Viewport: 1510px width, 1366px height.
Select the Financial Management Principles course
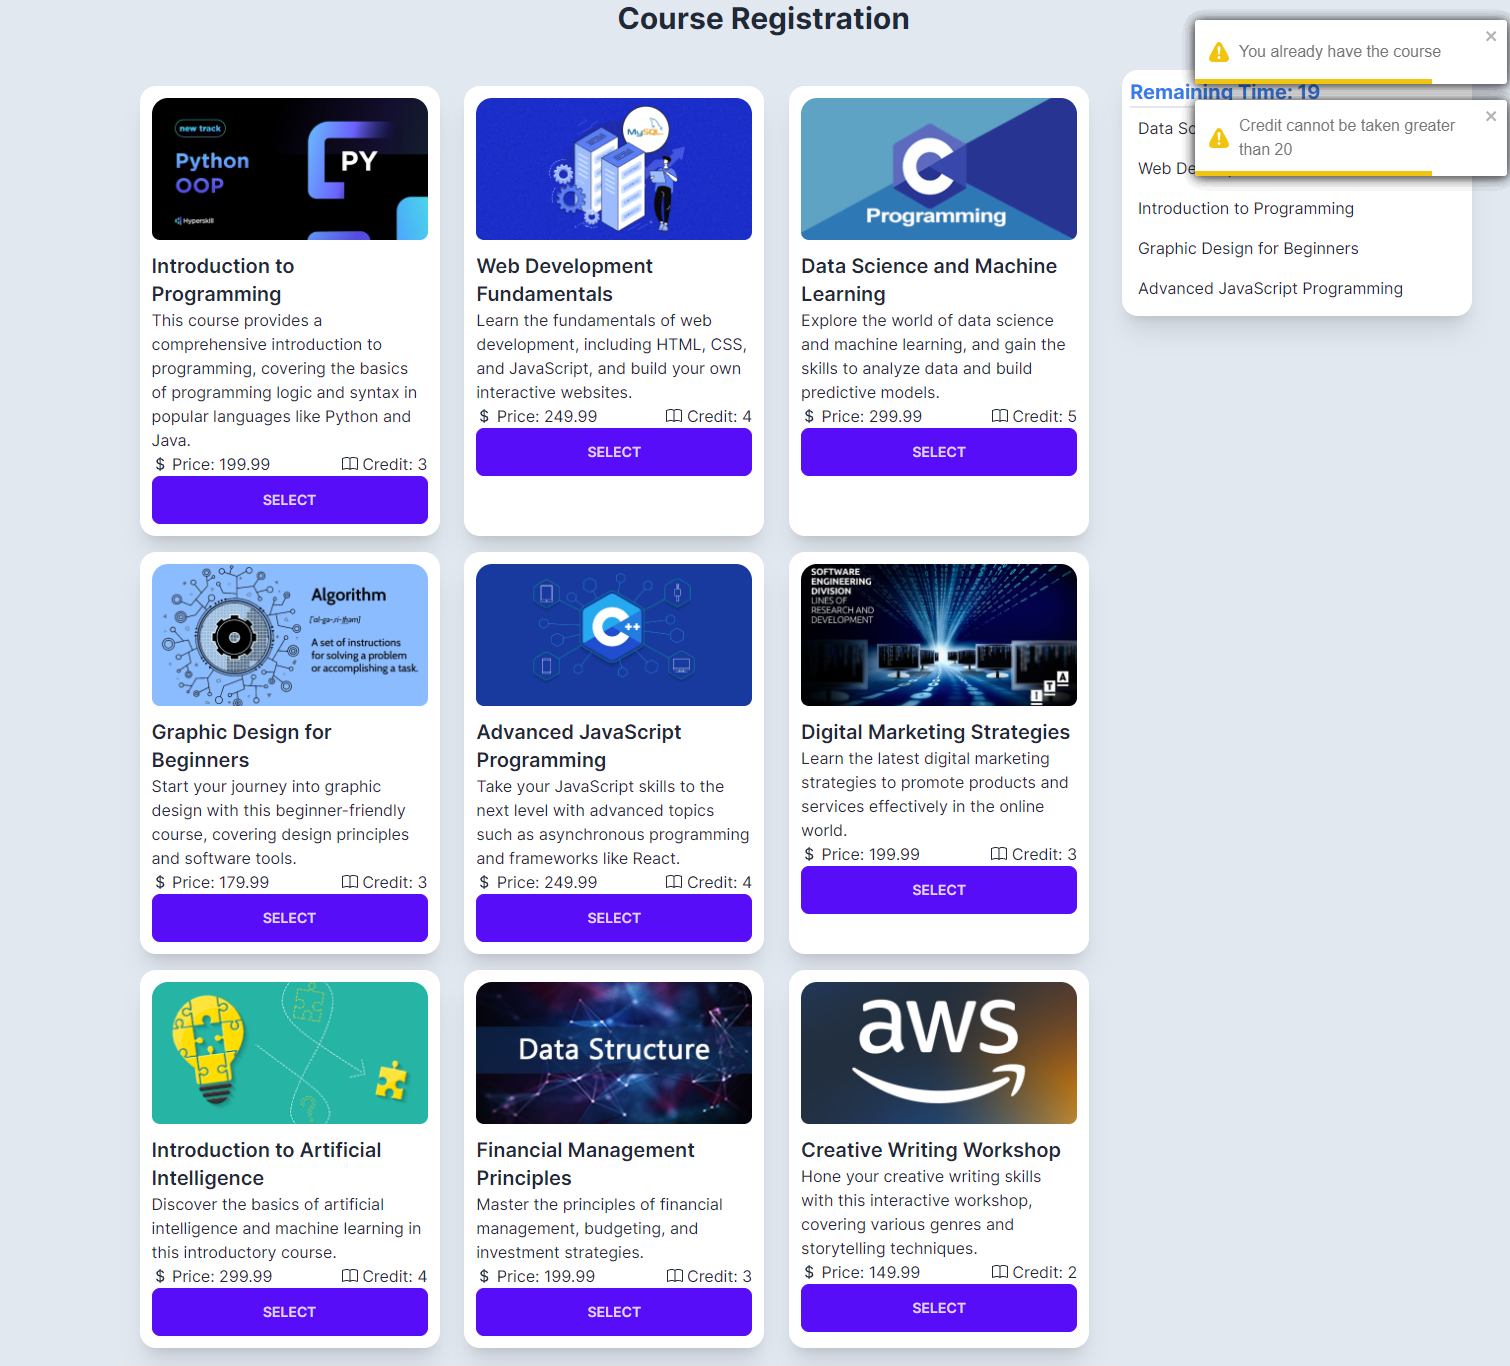(x=613, y=1312)
